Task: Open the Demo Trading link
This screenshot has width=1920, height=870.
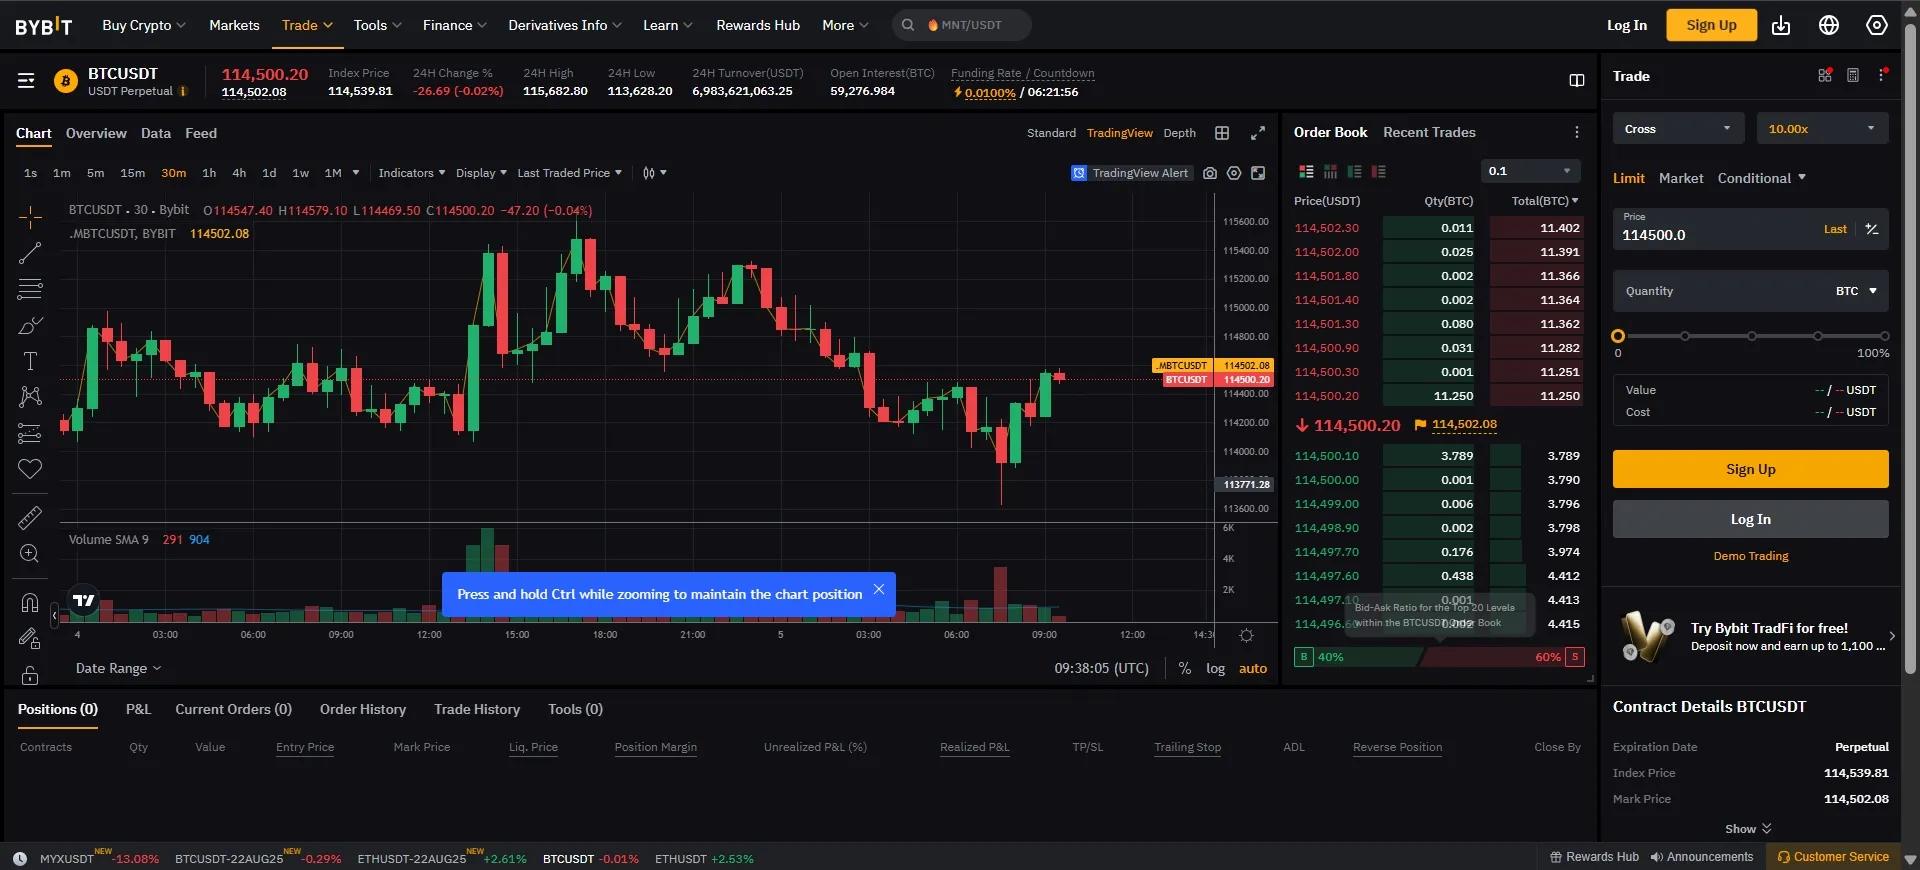Action: pyautogui.click(x=1750, y=556)
